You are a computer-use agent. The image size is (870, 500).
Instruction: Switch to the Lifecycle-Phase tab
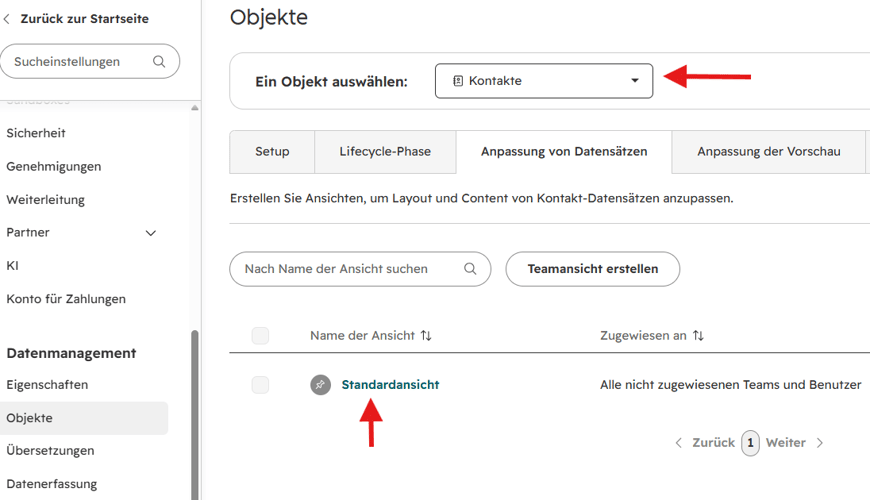coord(385,151)
